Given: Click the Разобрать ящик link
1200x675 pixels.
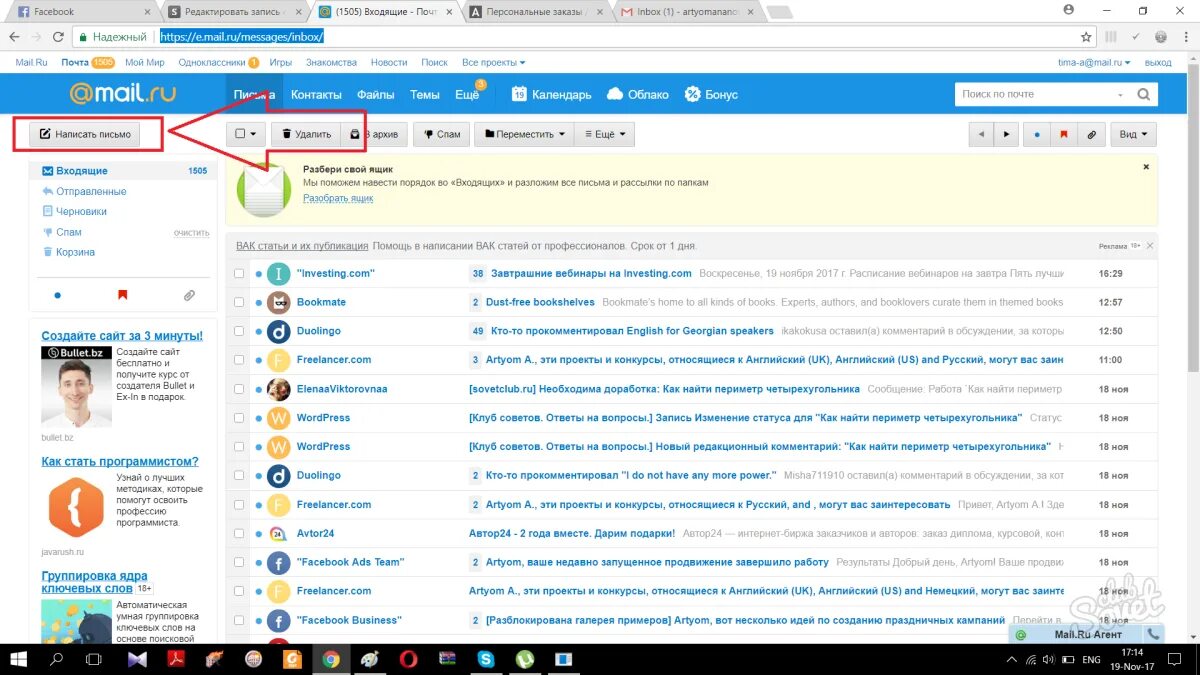Looking at the screenshot, I should [338, 198].
